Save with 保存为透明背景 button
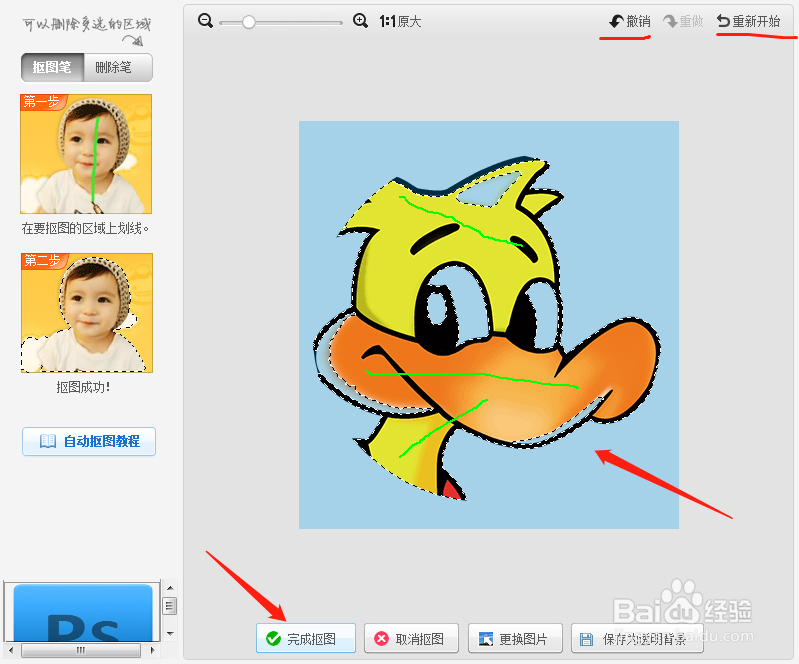 tap(637, 638)
